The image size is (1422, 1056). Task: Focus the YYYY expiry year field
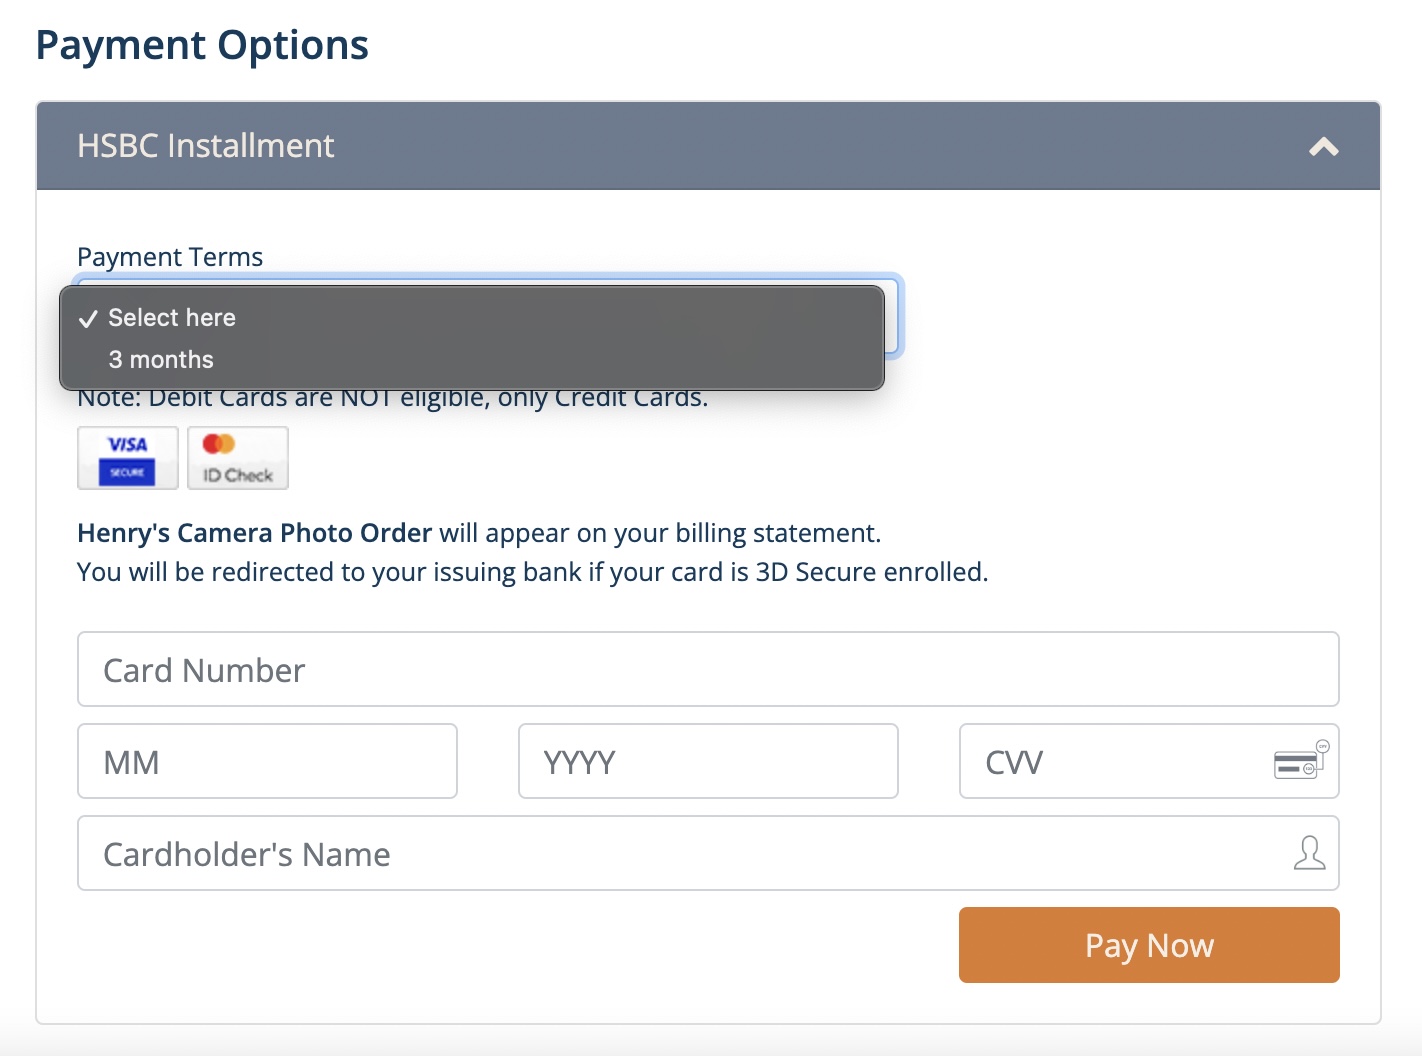[708, 761]
